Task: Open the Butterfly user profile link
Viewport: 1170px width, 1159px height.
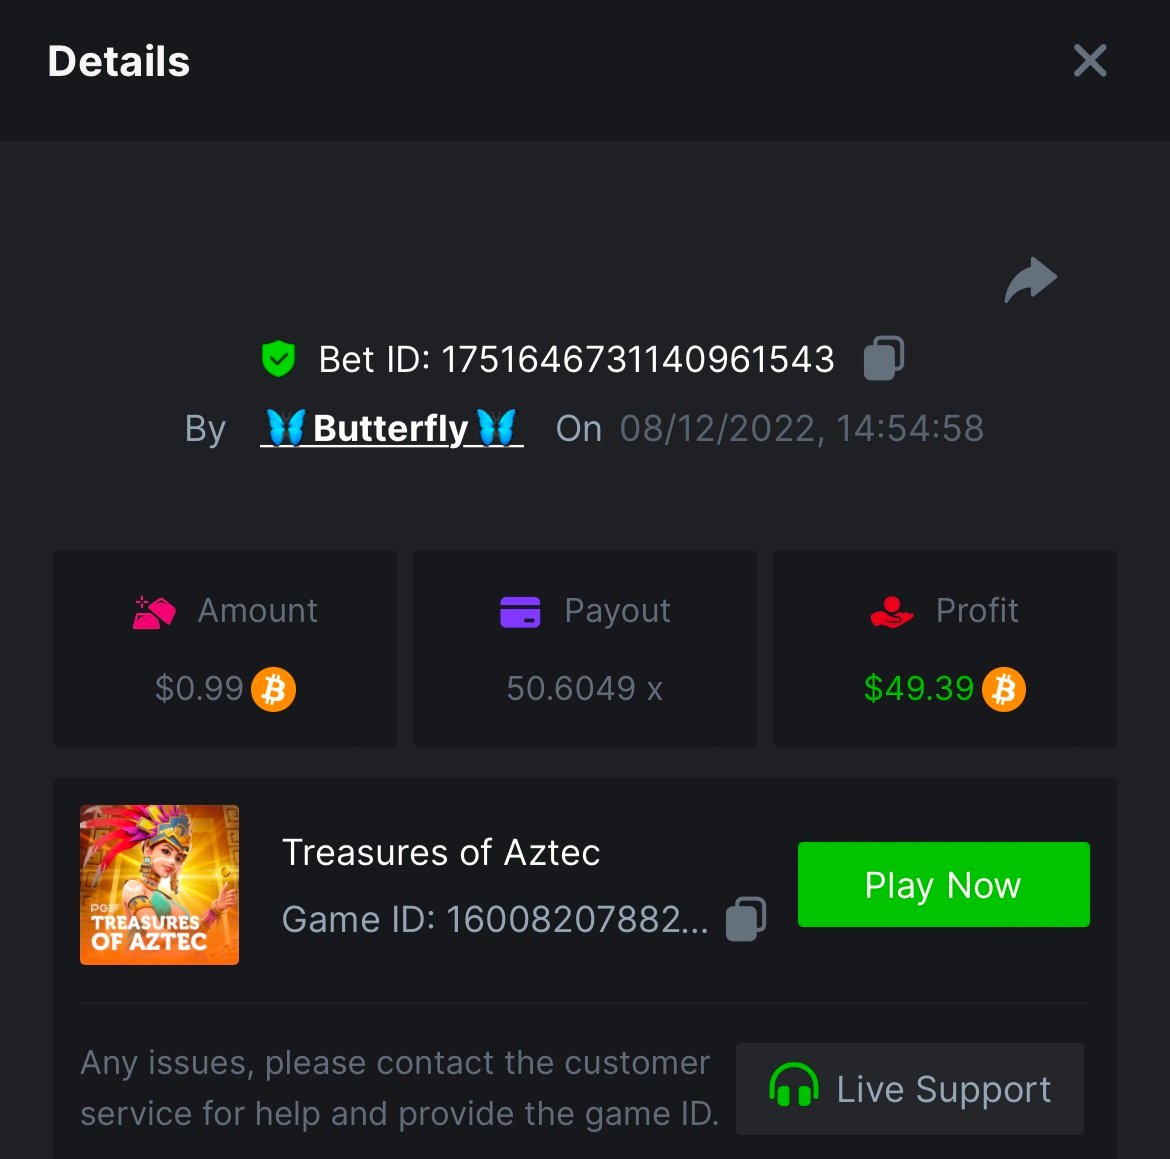Action: (391, 428)
